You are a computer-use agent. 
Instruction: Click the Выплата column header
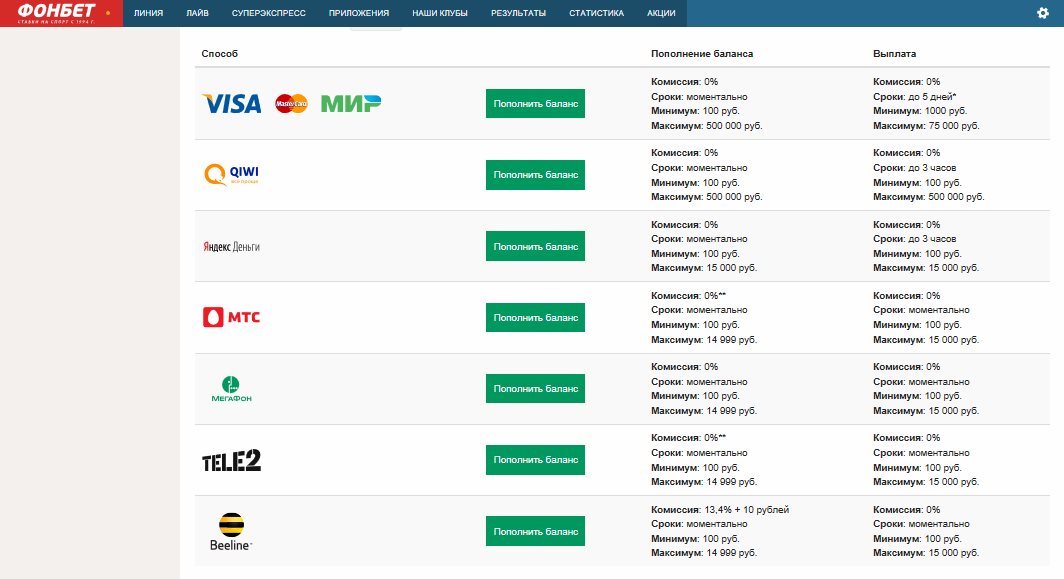pos(894,54)
